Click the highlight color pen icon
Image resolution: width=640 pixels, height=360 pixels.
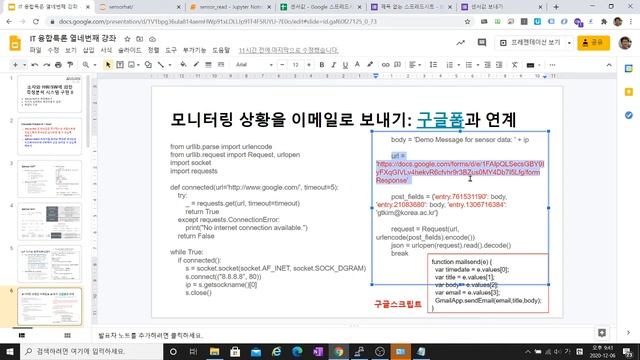[370, 65]
